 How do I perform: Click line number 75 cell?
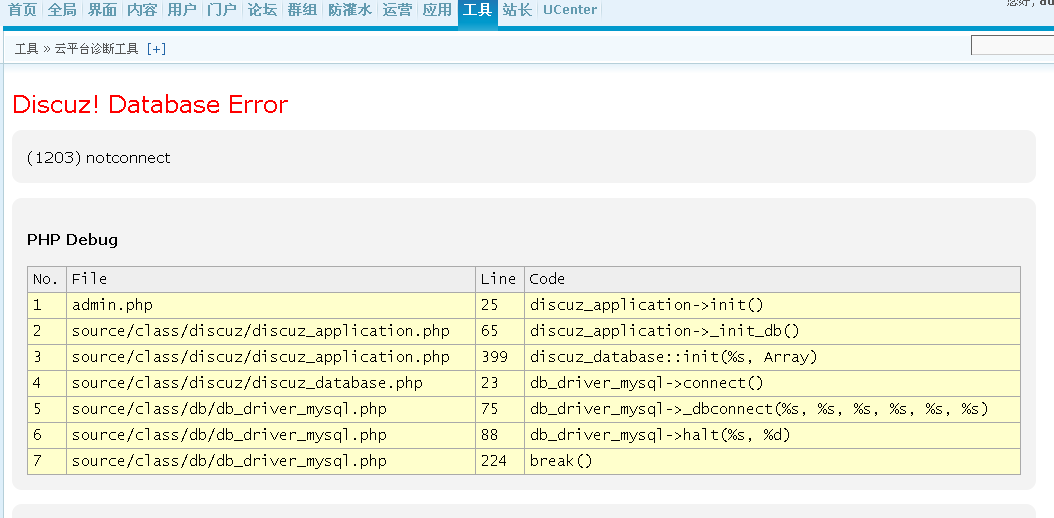point(499,409)
